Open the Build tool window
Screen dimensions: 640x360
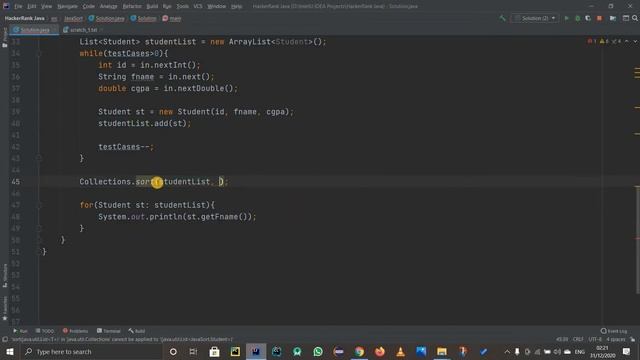[137, 331]
